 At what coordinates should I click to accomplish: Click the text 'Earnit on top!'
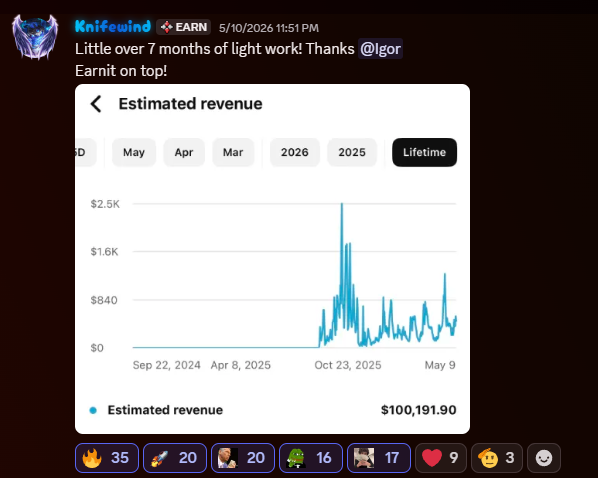click(x=121, y=71)
